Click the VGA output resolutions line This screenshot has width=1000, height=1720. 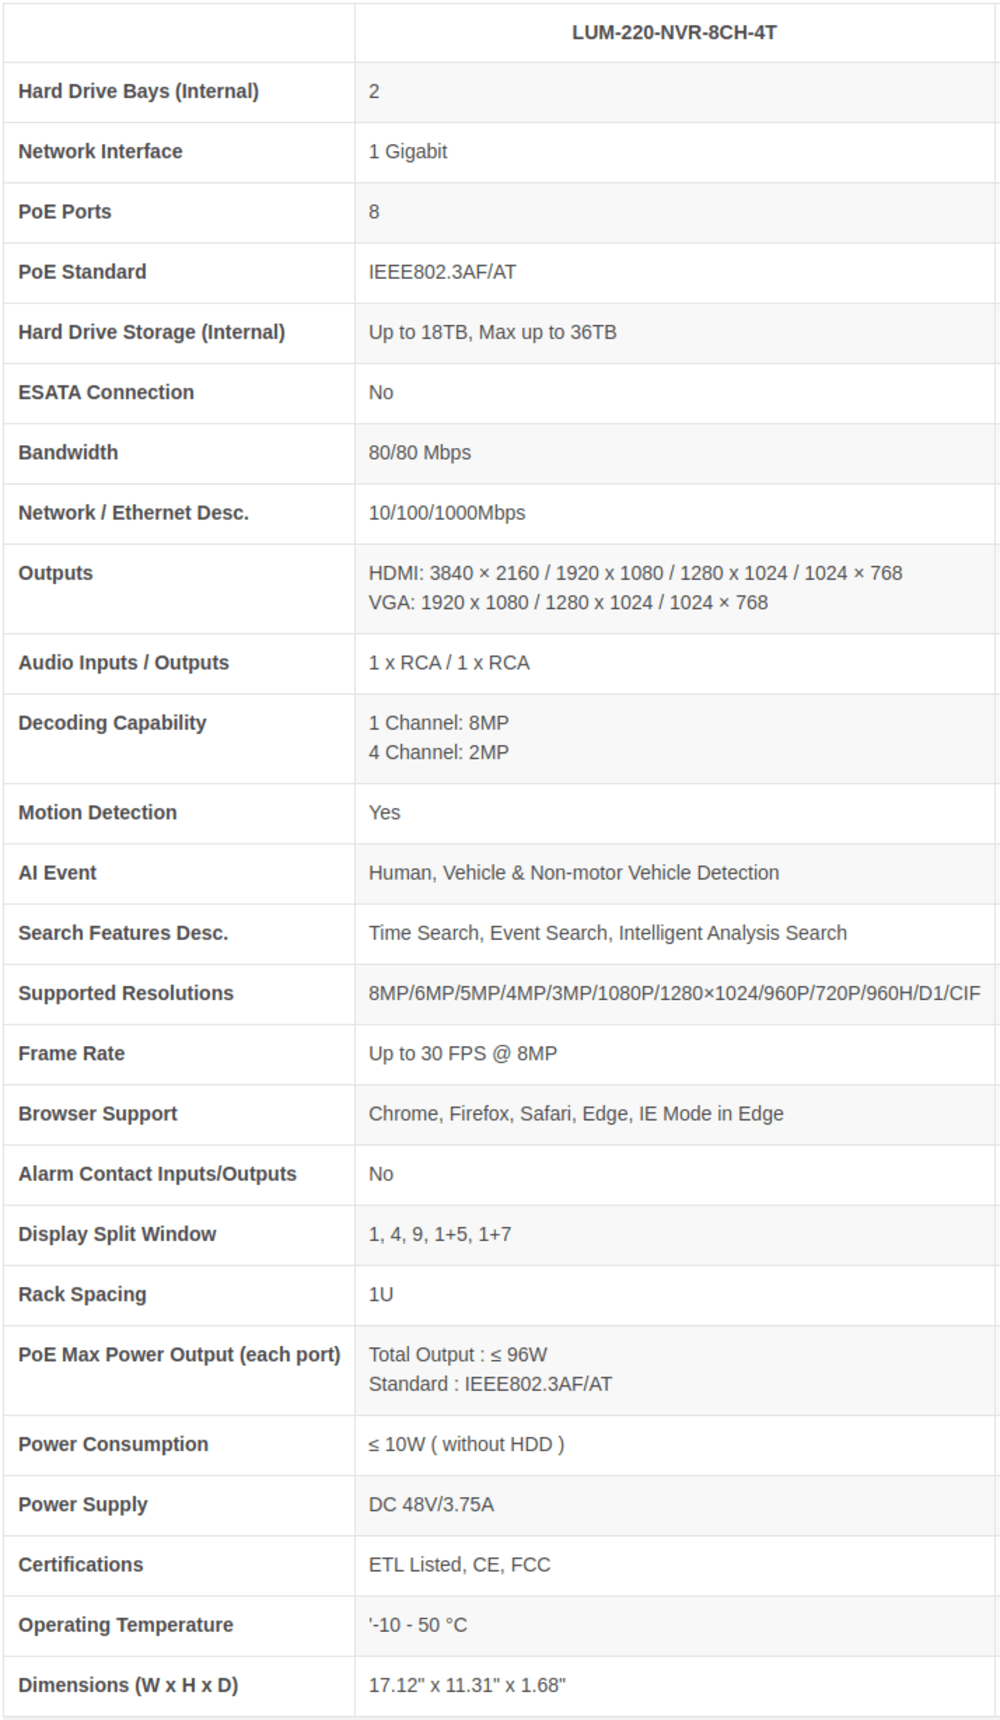(x=568, y=602)
